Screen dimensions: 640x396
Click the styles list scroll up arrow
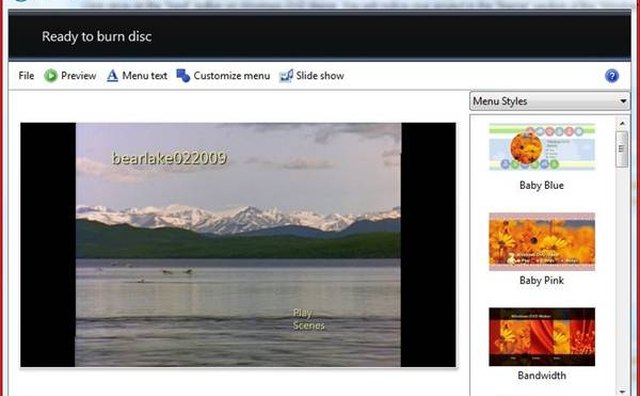(x=622, y=123)
